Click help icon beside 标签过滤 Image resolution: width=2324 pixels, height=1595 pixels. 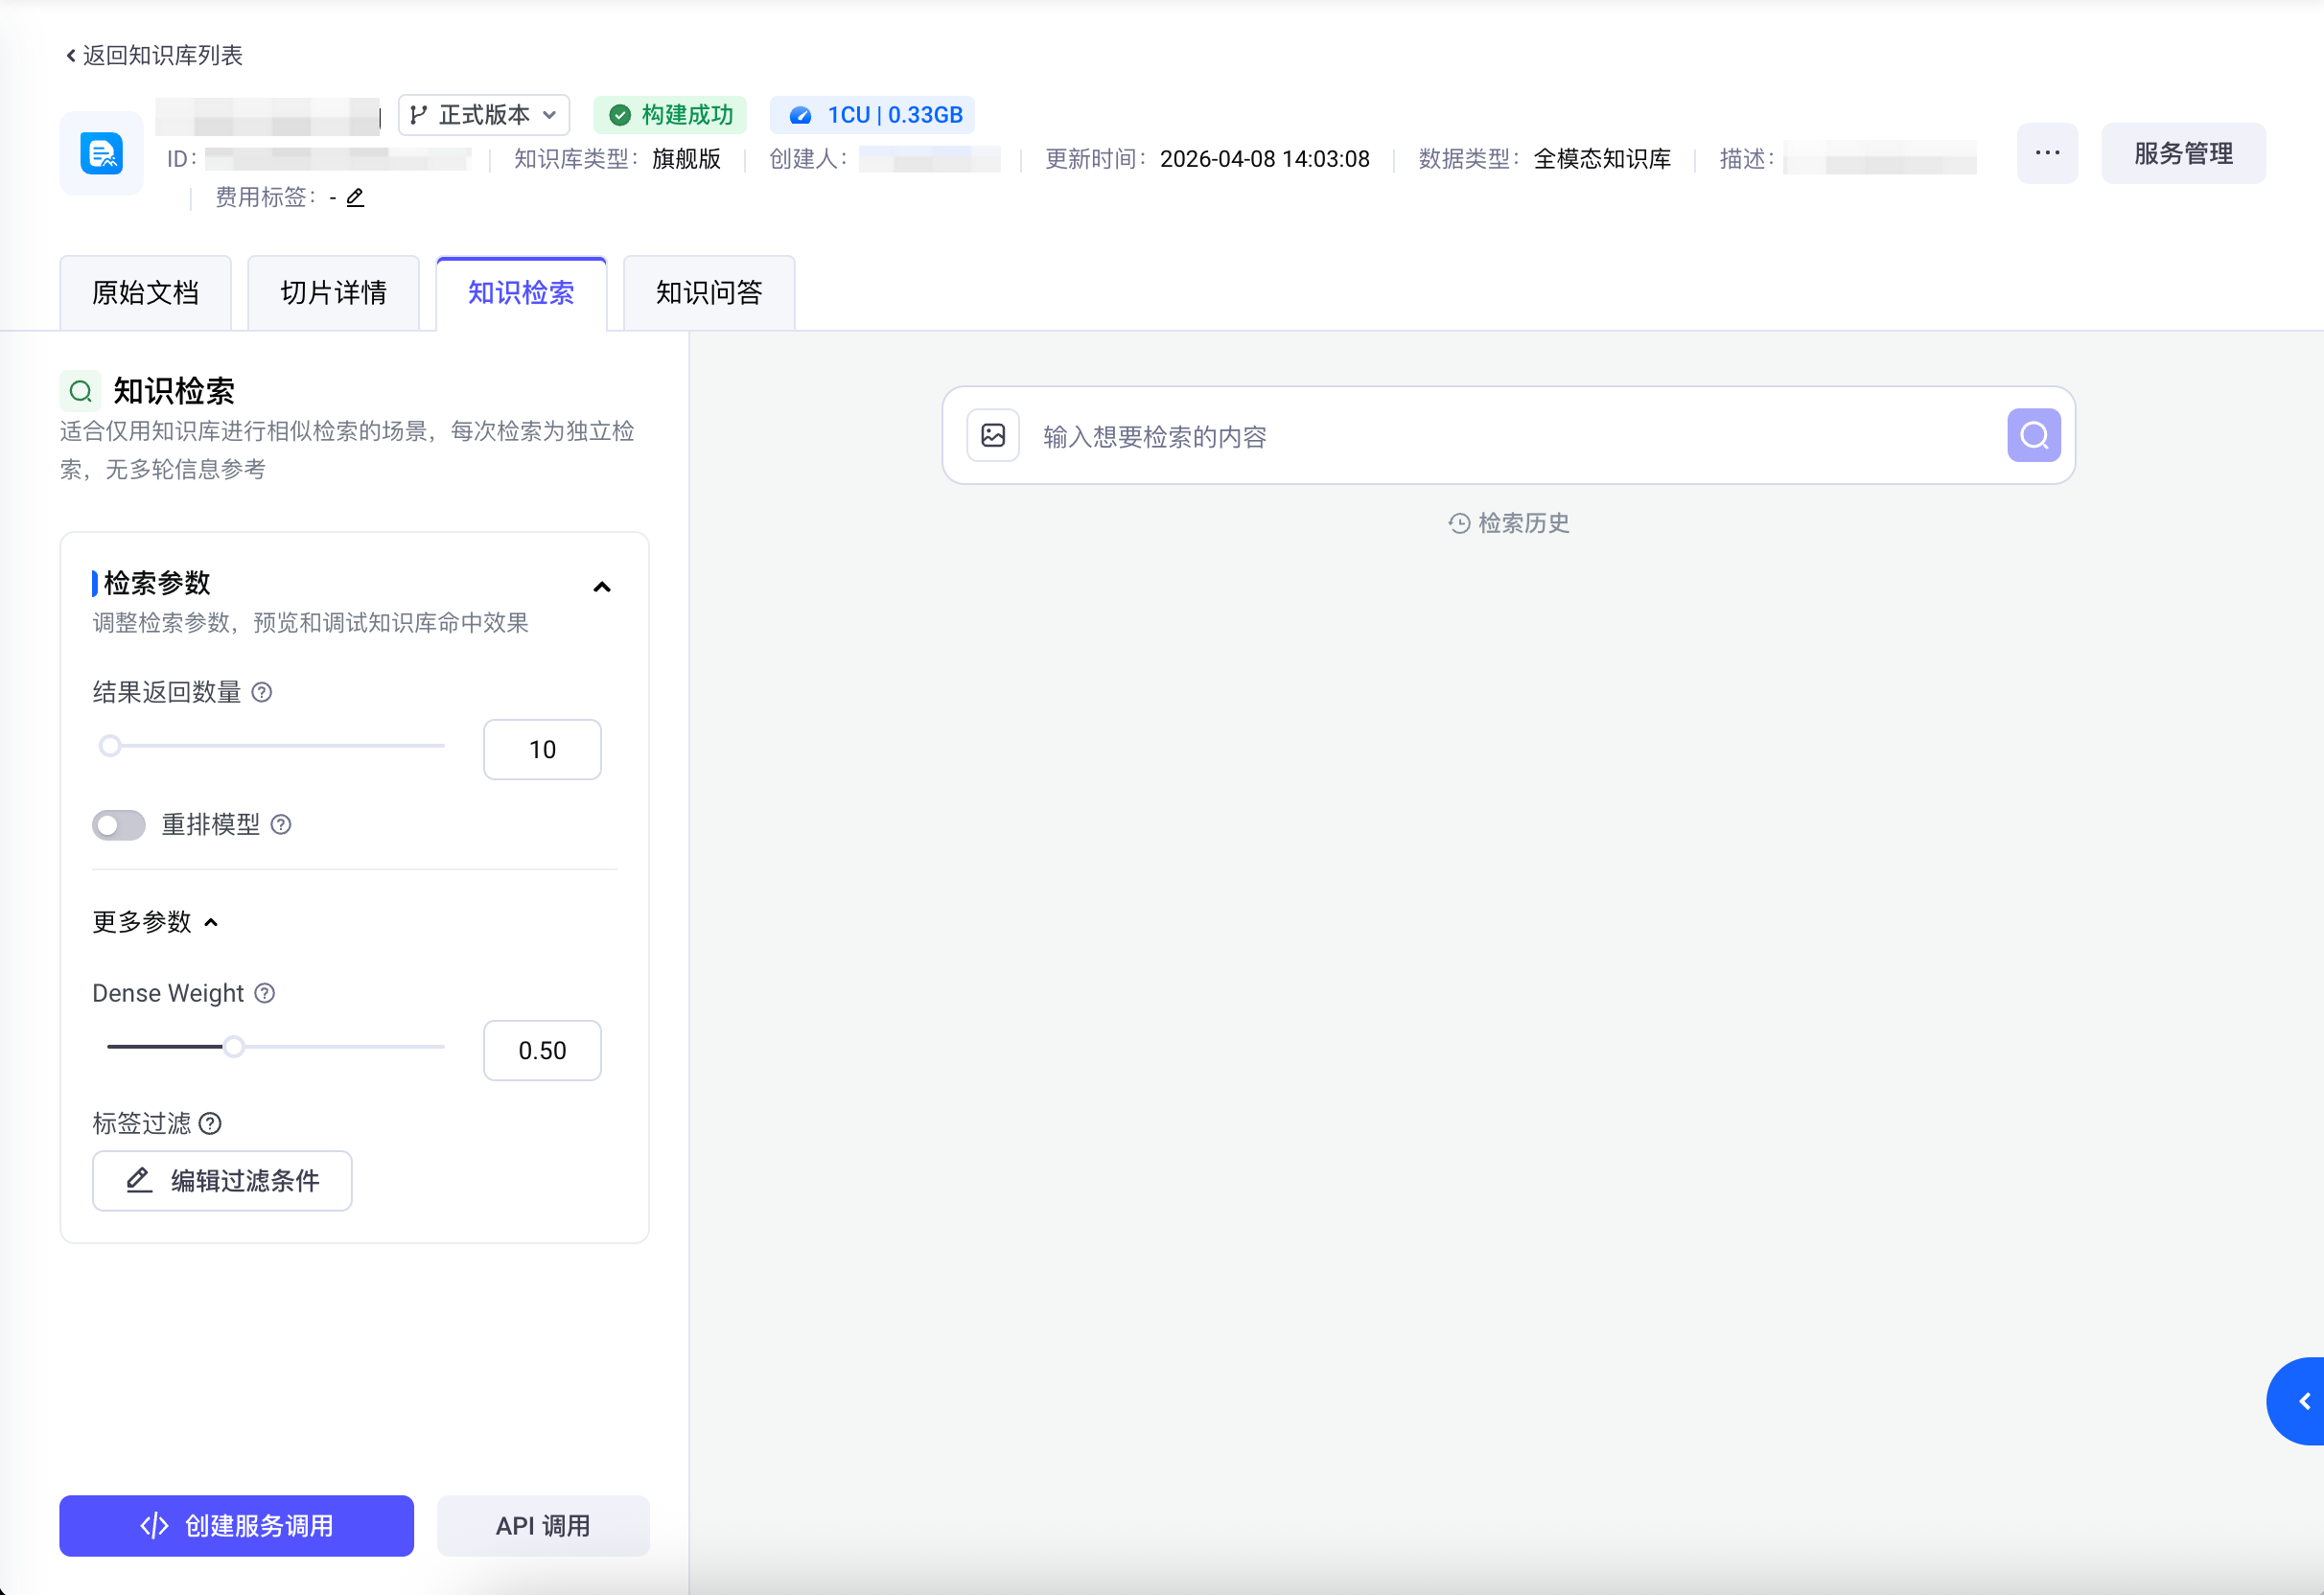click(210, 1123)
